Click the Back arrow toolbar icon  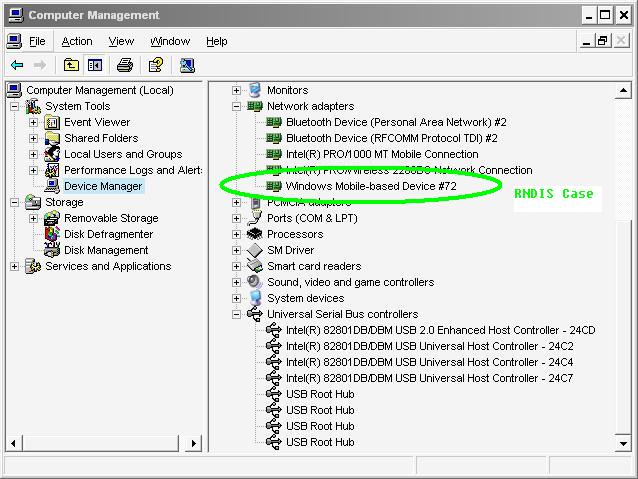coord(17,65)
